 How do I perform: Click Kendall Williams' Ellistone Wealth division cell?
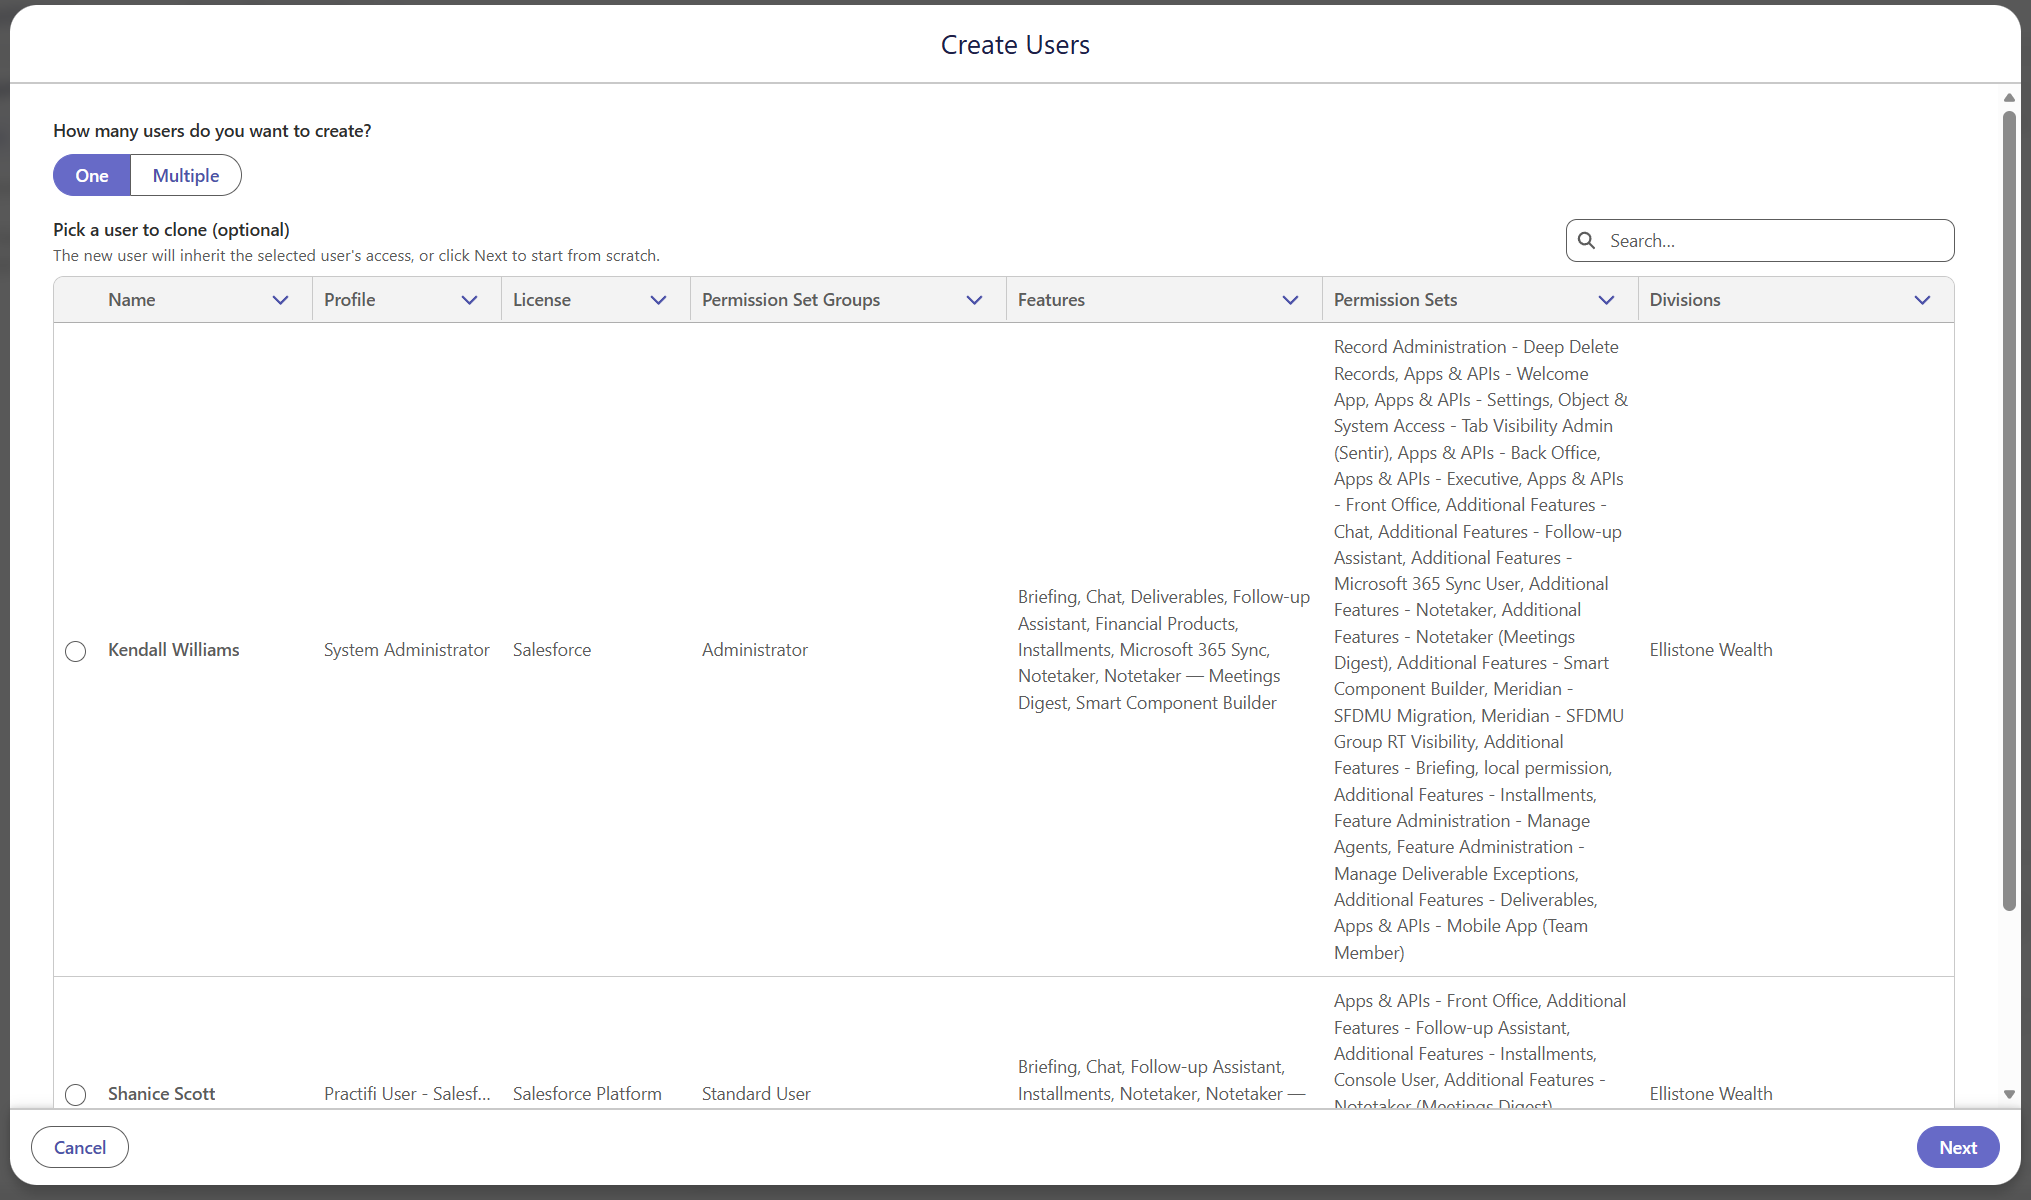click(1711, 650)
